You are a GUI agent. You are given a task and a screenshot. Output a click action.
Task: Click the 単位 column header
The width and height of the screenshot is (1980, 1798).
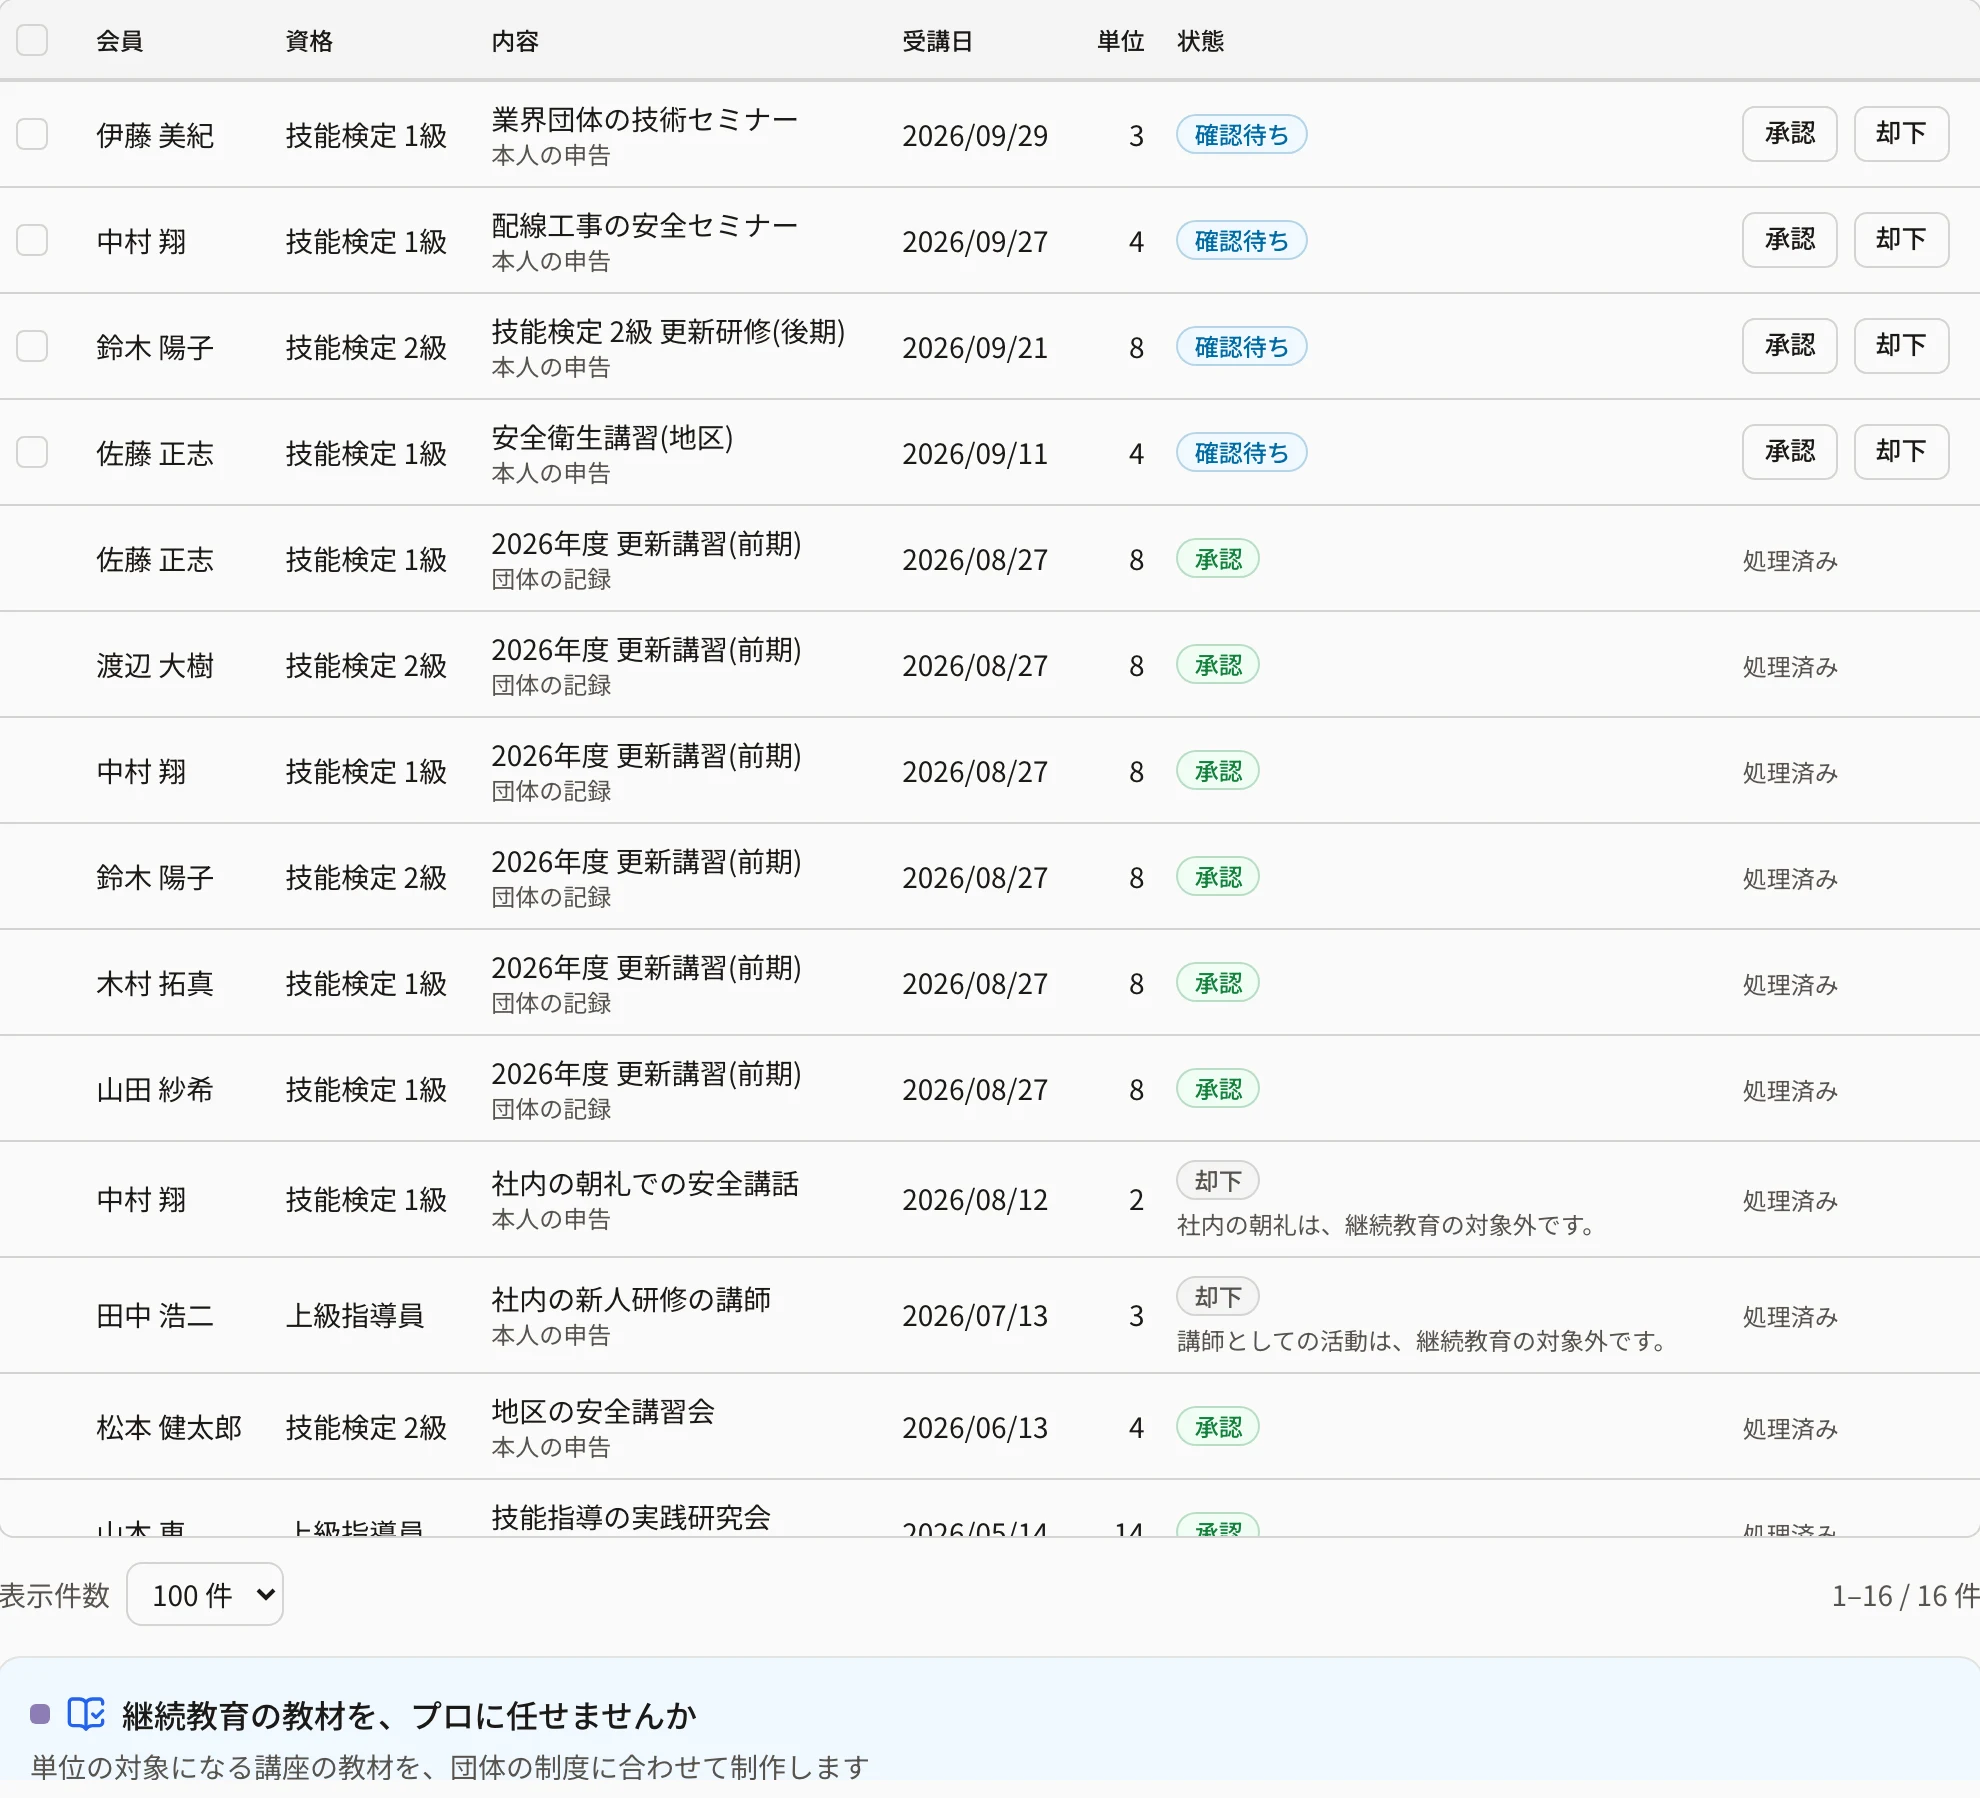coord(1120,41)
